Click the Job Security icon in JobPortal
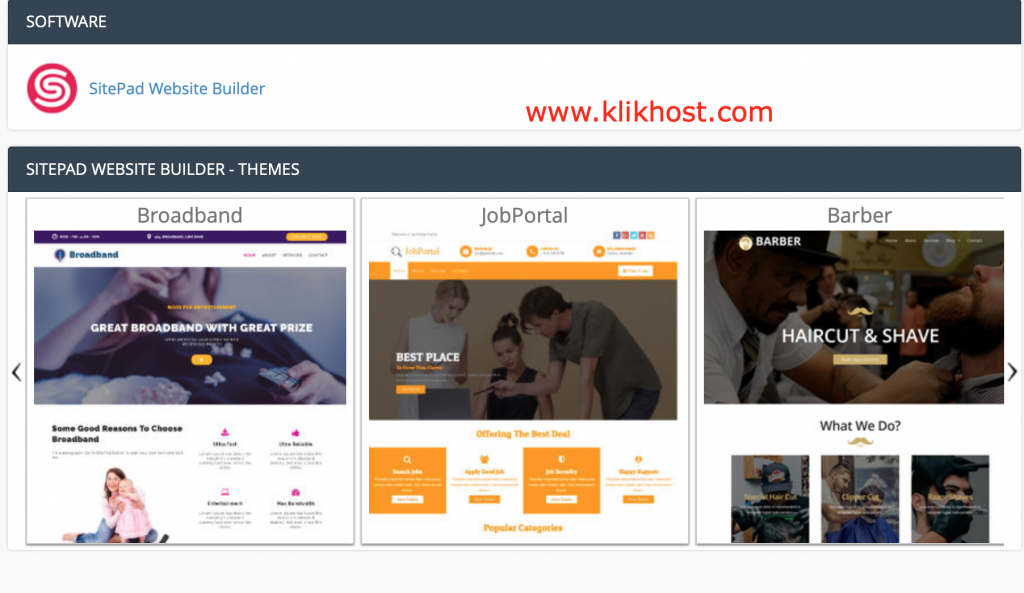The width and height of the screenshot is (1024, 593). (562, 460)
